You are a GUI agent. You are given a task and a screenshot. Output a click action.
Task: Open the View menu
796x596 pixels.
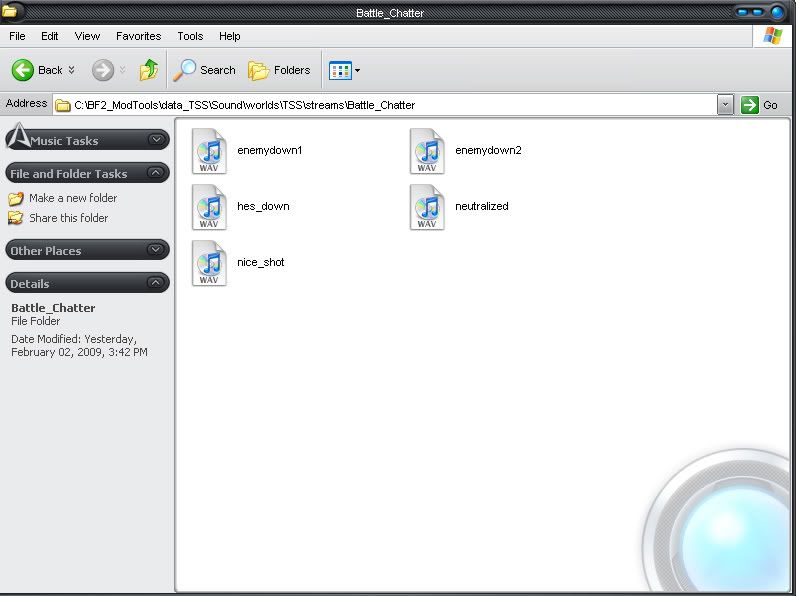coord(87,36)
